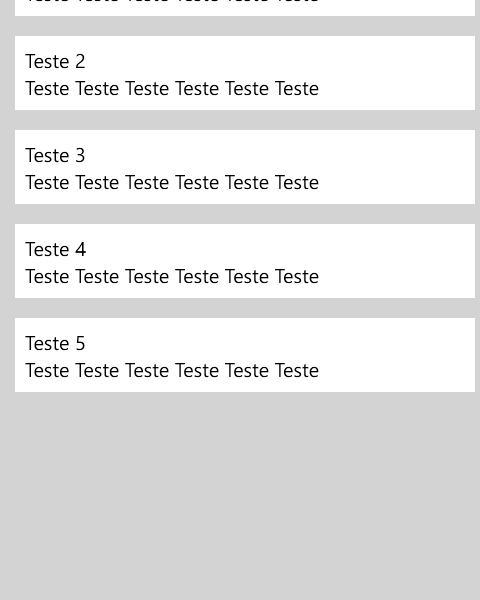The height and width of the screenshot is (600, 480).
Task: Click gray gap between Teste 2 and Teste 3
Action: [245, 120]
